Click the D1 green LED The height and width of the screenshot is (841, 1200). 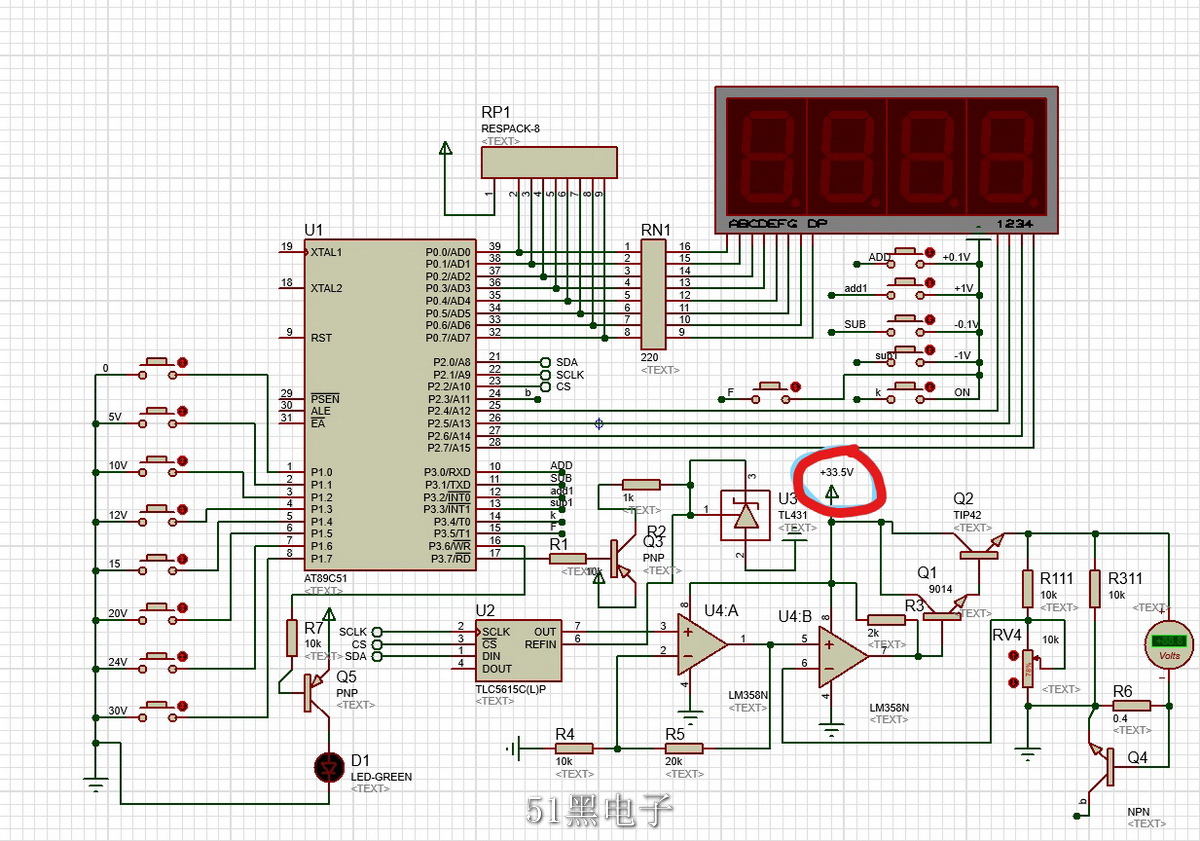point(330,767)
